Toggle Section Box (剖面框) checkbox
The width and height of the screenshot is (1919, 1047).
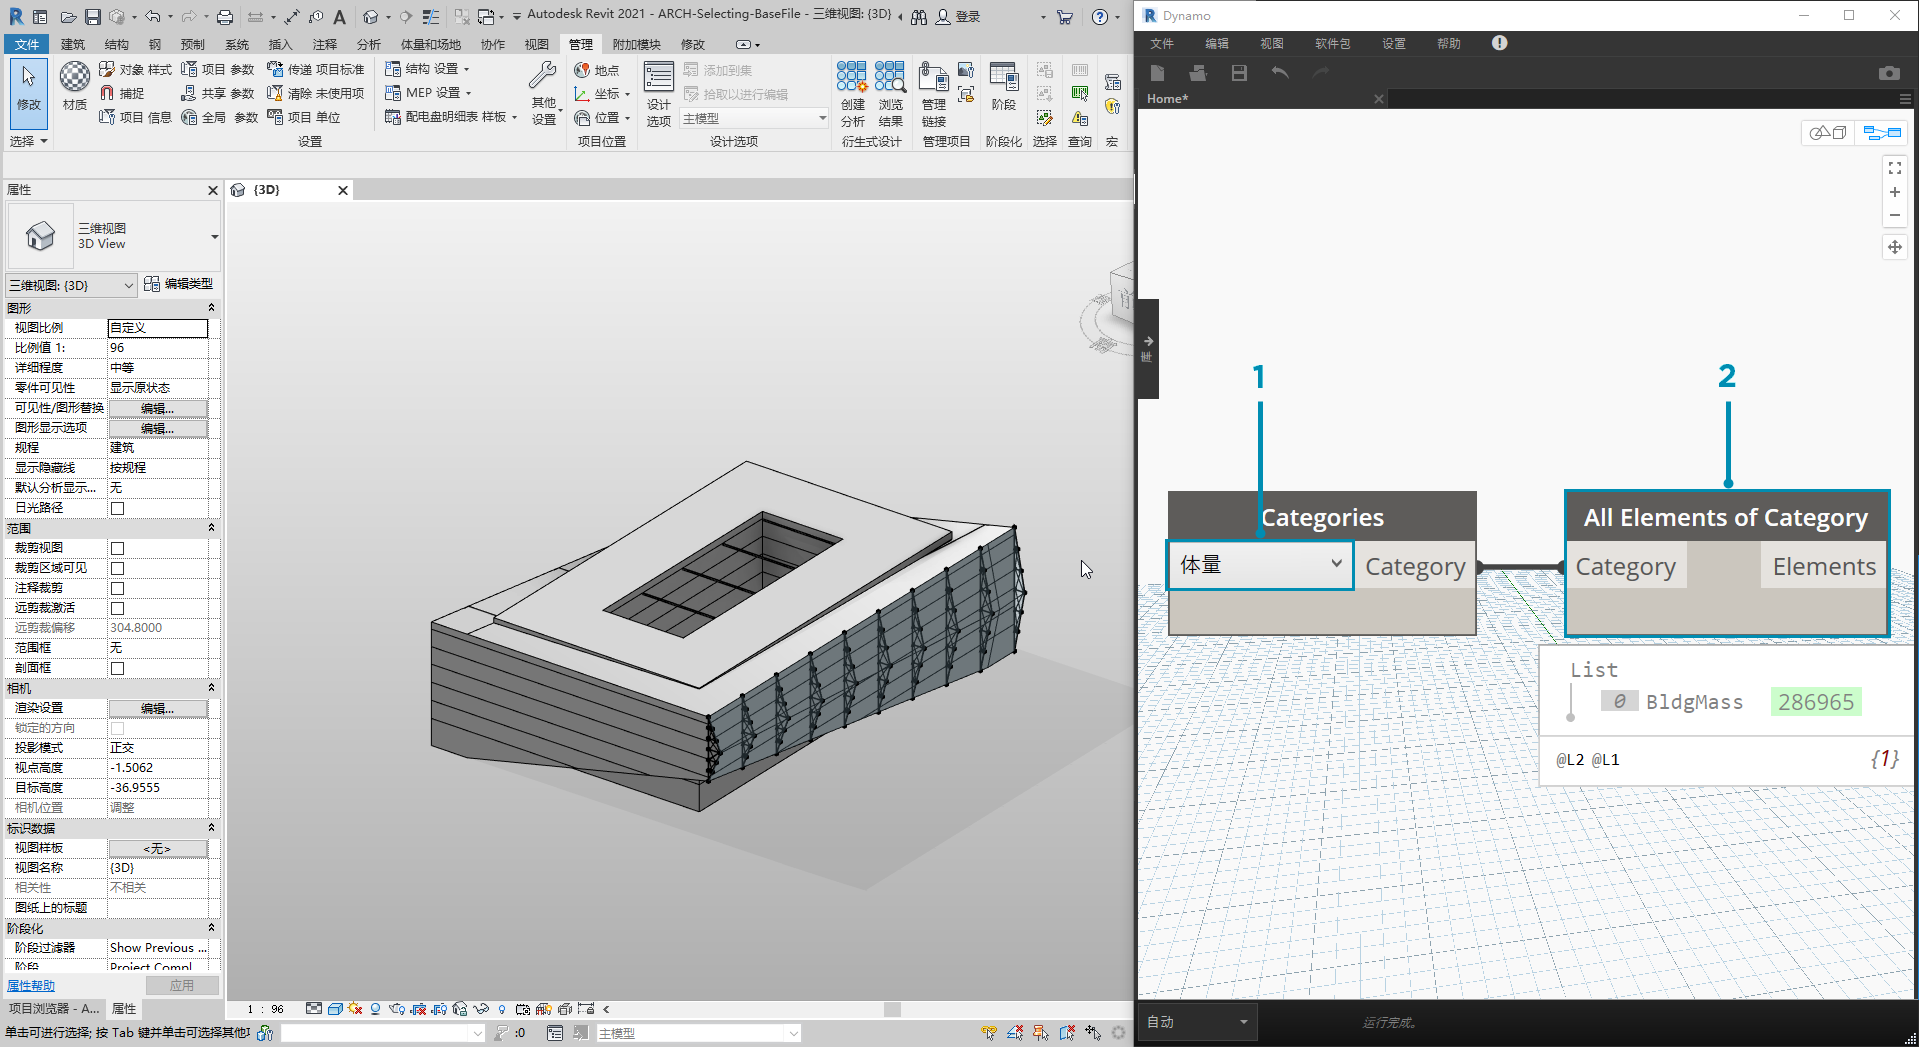[117, 668]
